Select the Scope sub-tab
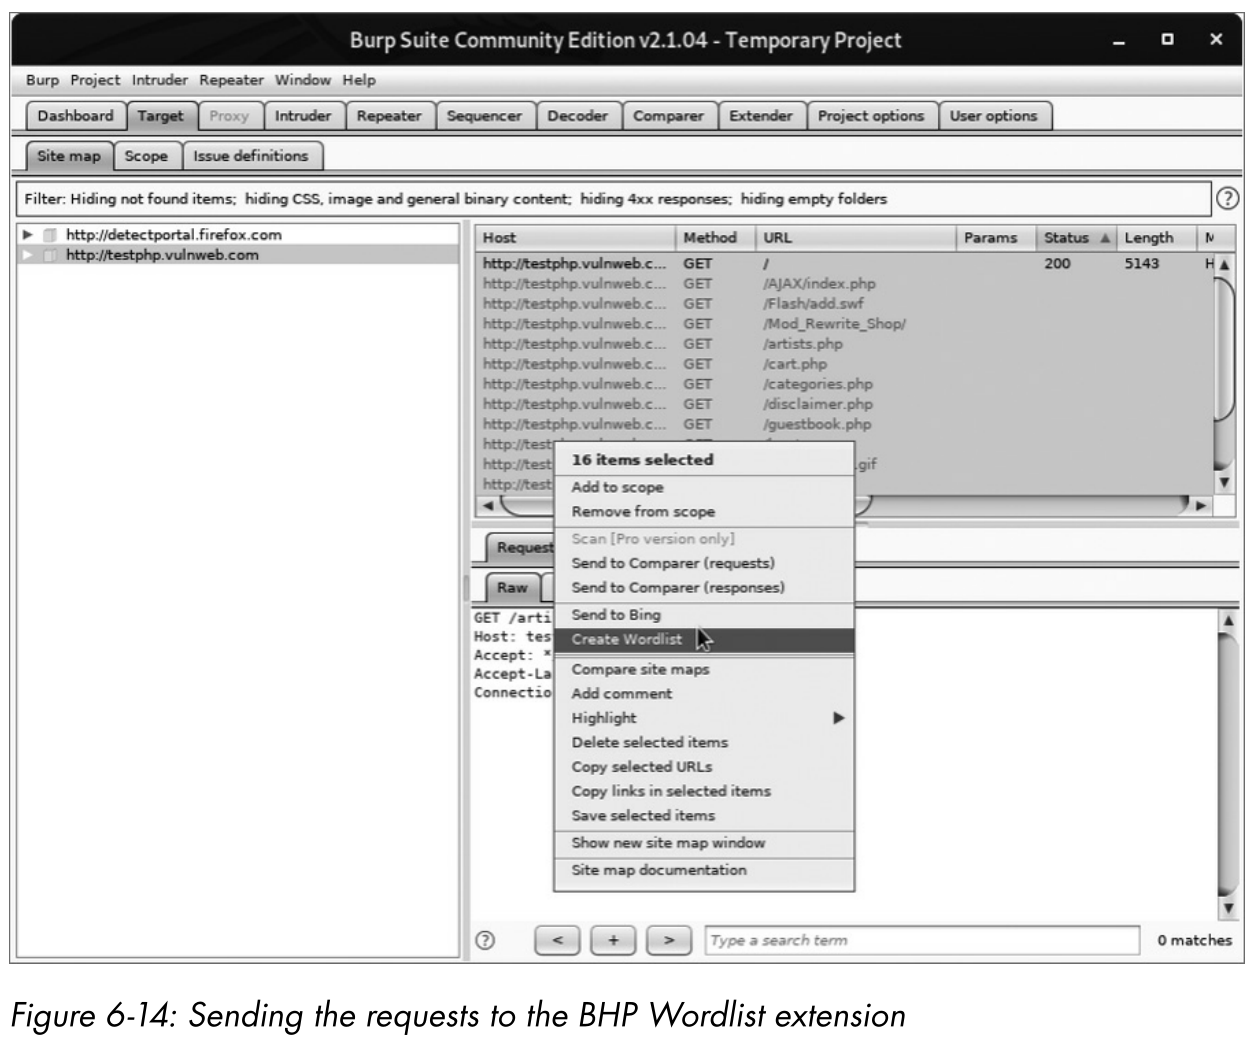 147,156
